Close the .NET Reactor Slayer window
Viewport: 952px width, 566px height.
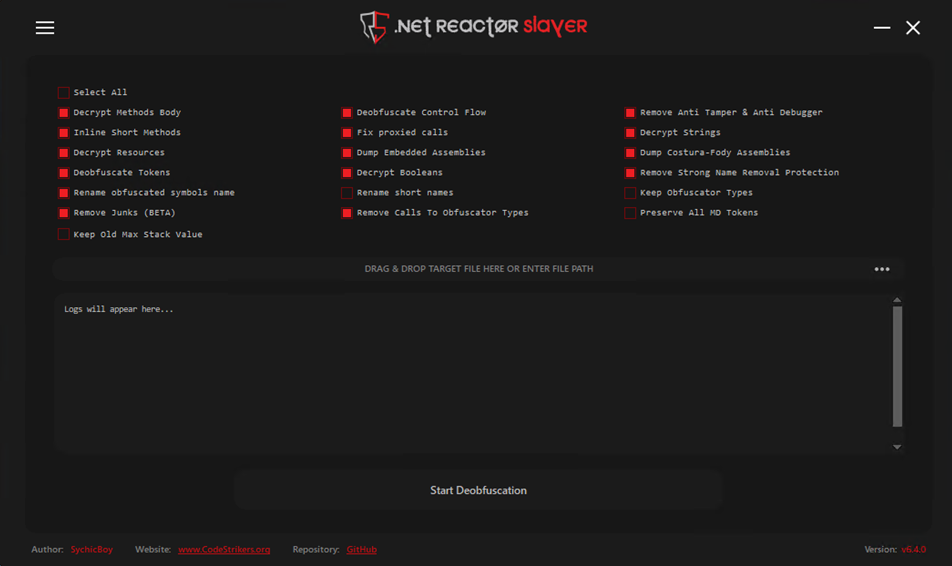click(x=912, y=28)
